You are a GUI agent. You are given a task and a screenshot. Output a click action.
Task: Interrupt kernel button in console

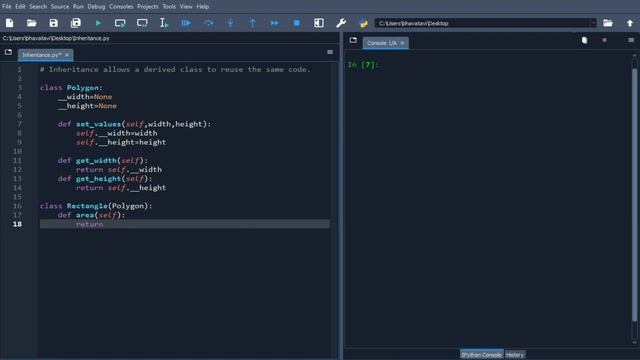[604, 40]
